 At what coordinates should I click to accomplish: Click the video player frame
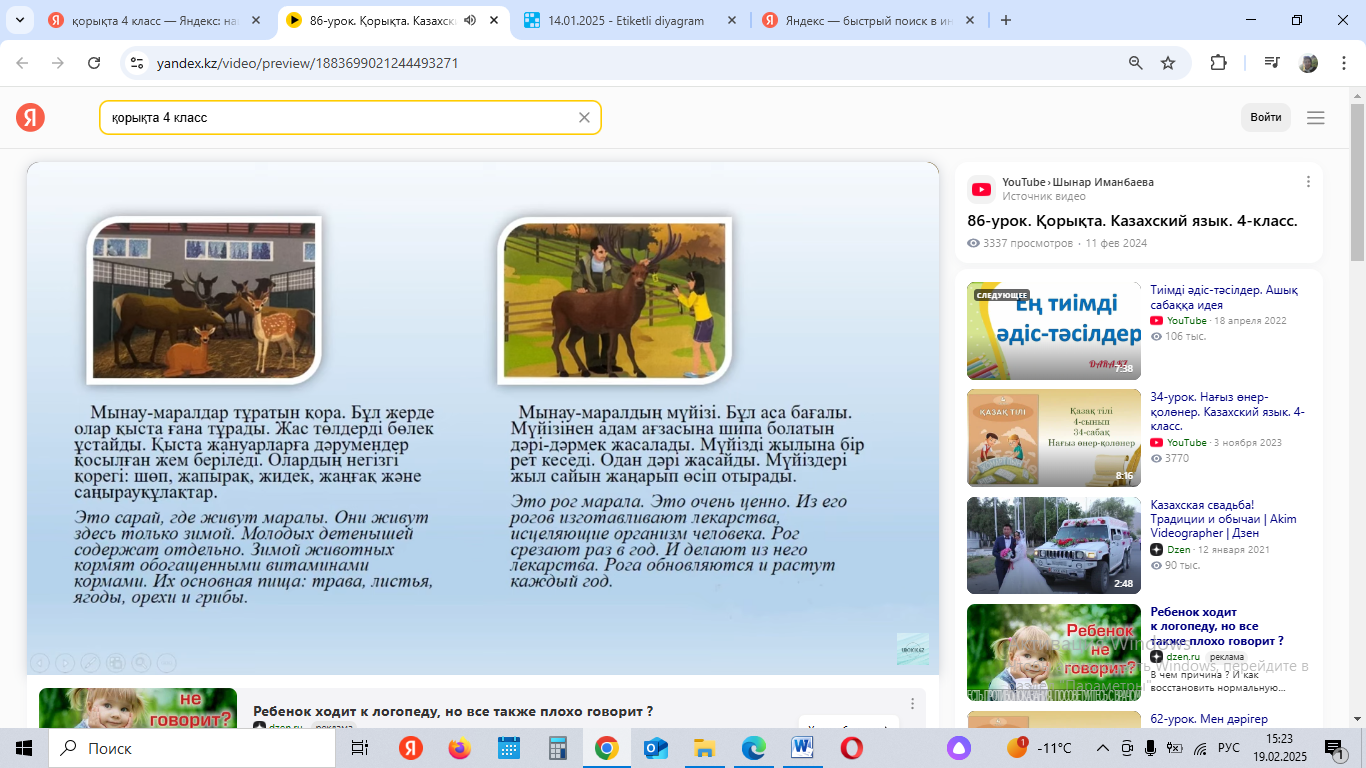tap(483, 418)
